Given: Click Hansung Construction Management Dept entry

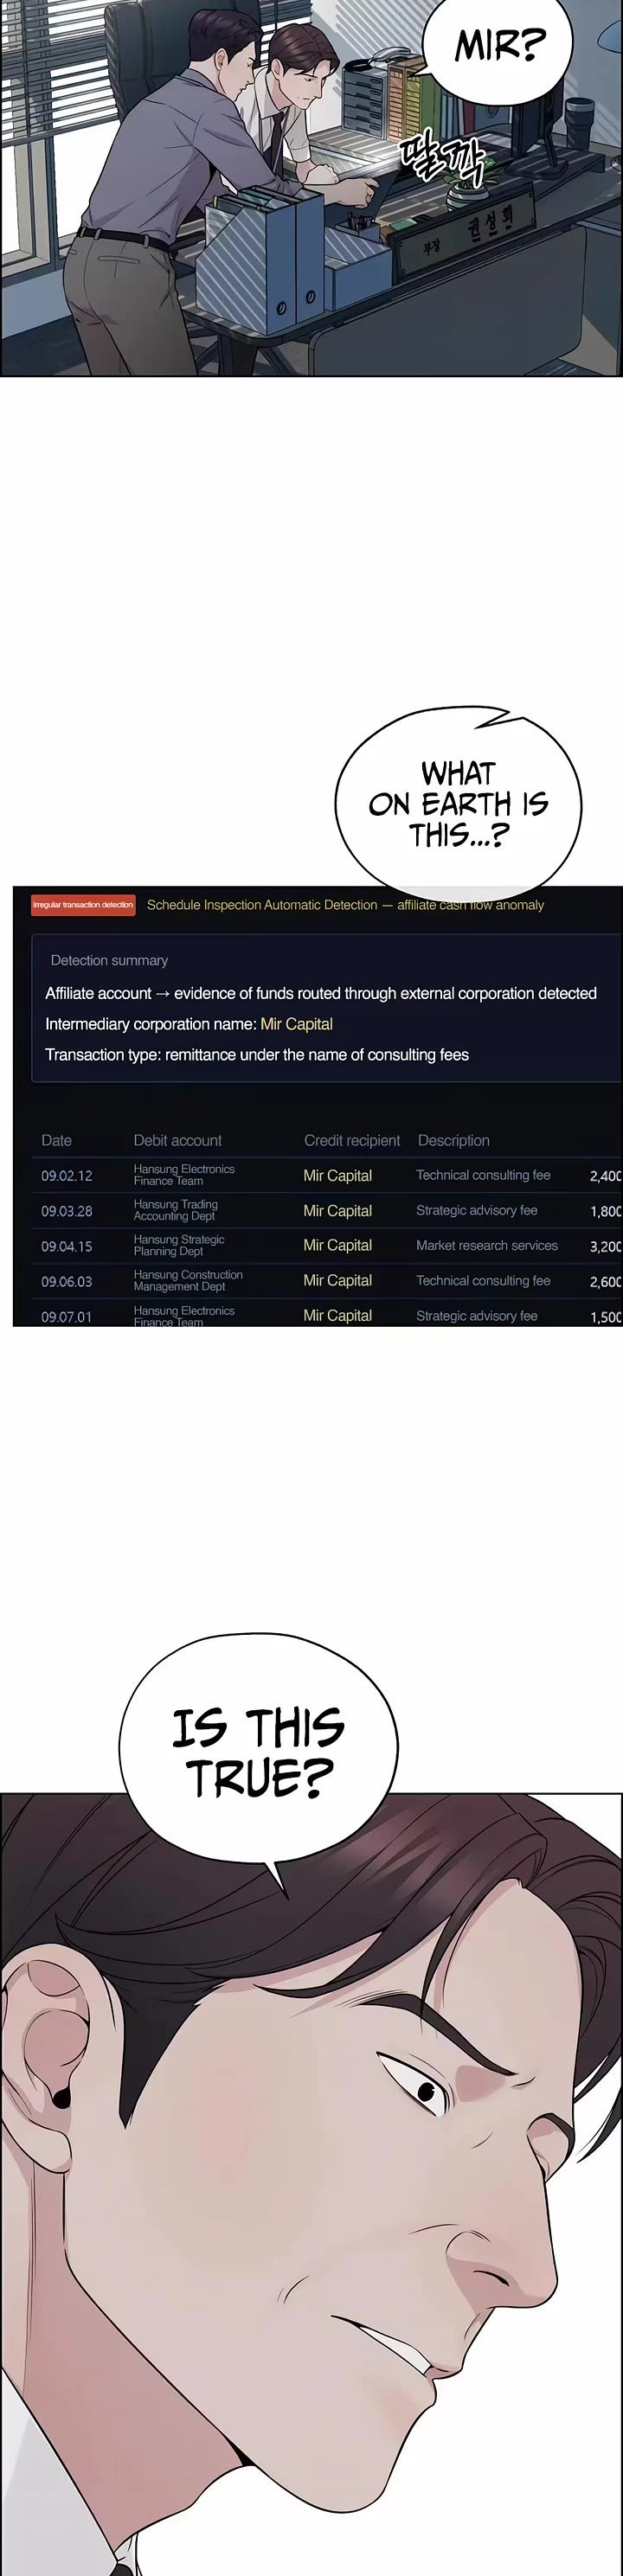Looking at the screenshot, I should [x=188, y=1281].
